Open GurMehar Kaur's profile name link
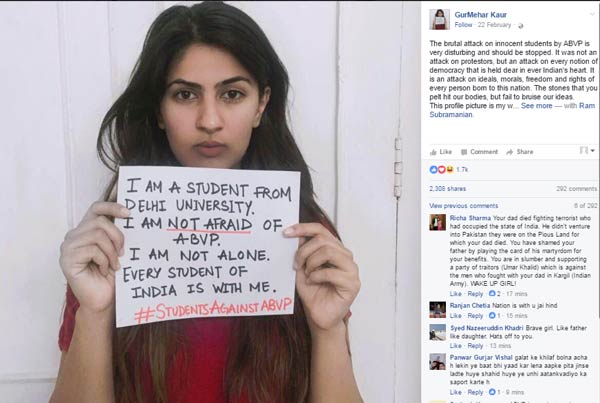This screenshot has height=403, width=600. 481,15
